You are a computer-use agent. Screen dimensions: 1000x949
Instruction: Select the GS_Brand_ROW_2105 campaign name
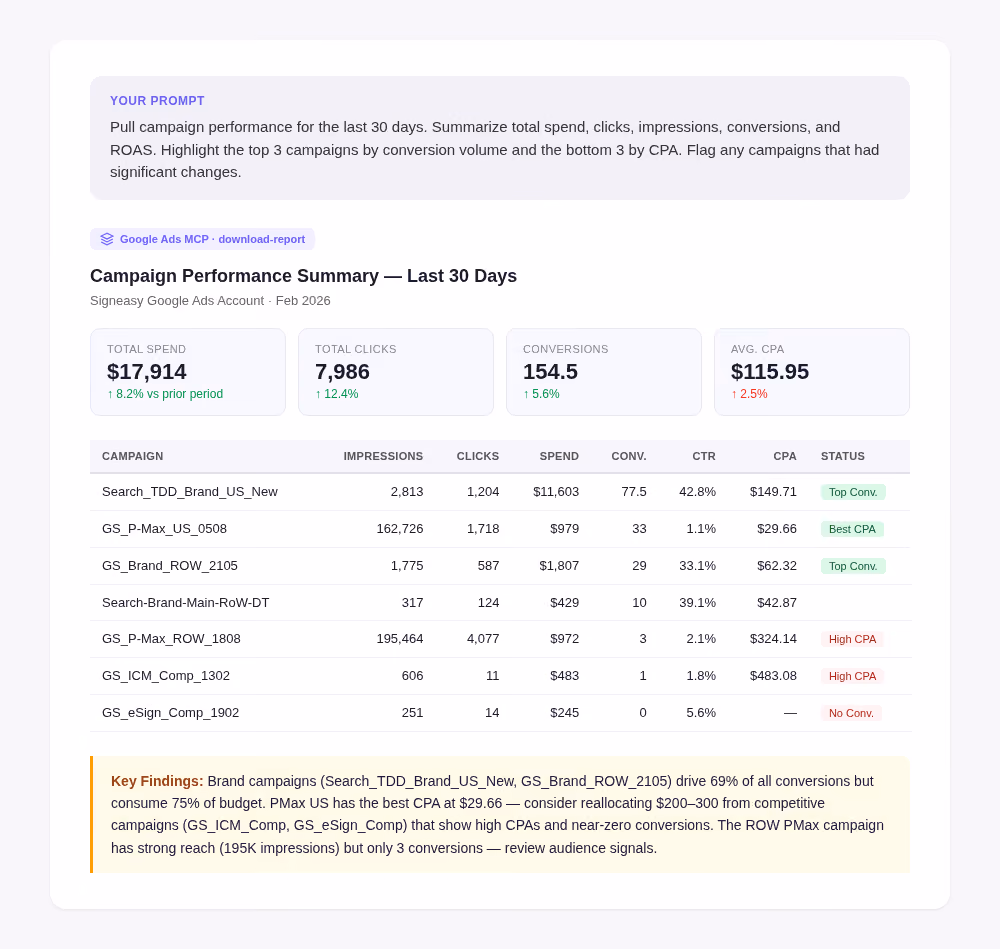(170, 566)
